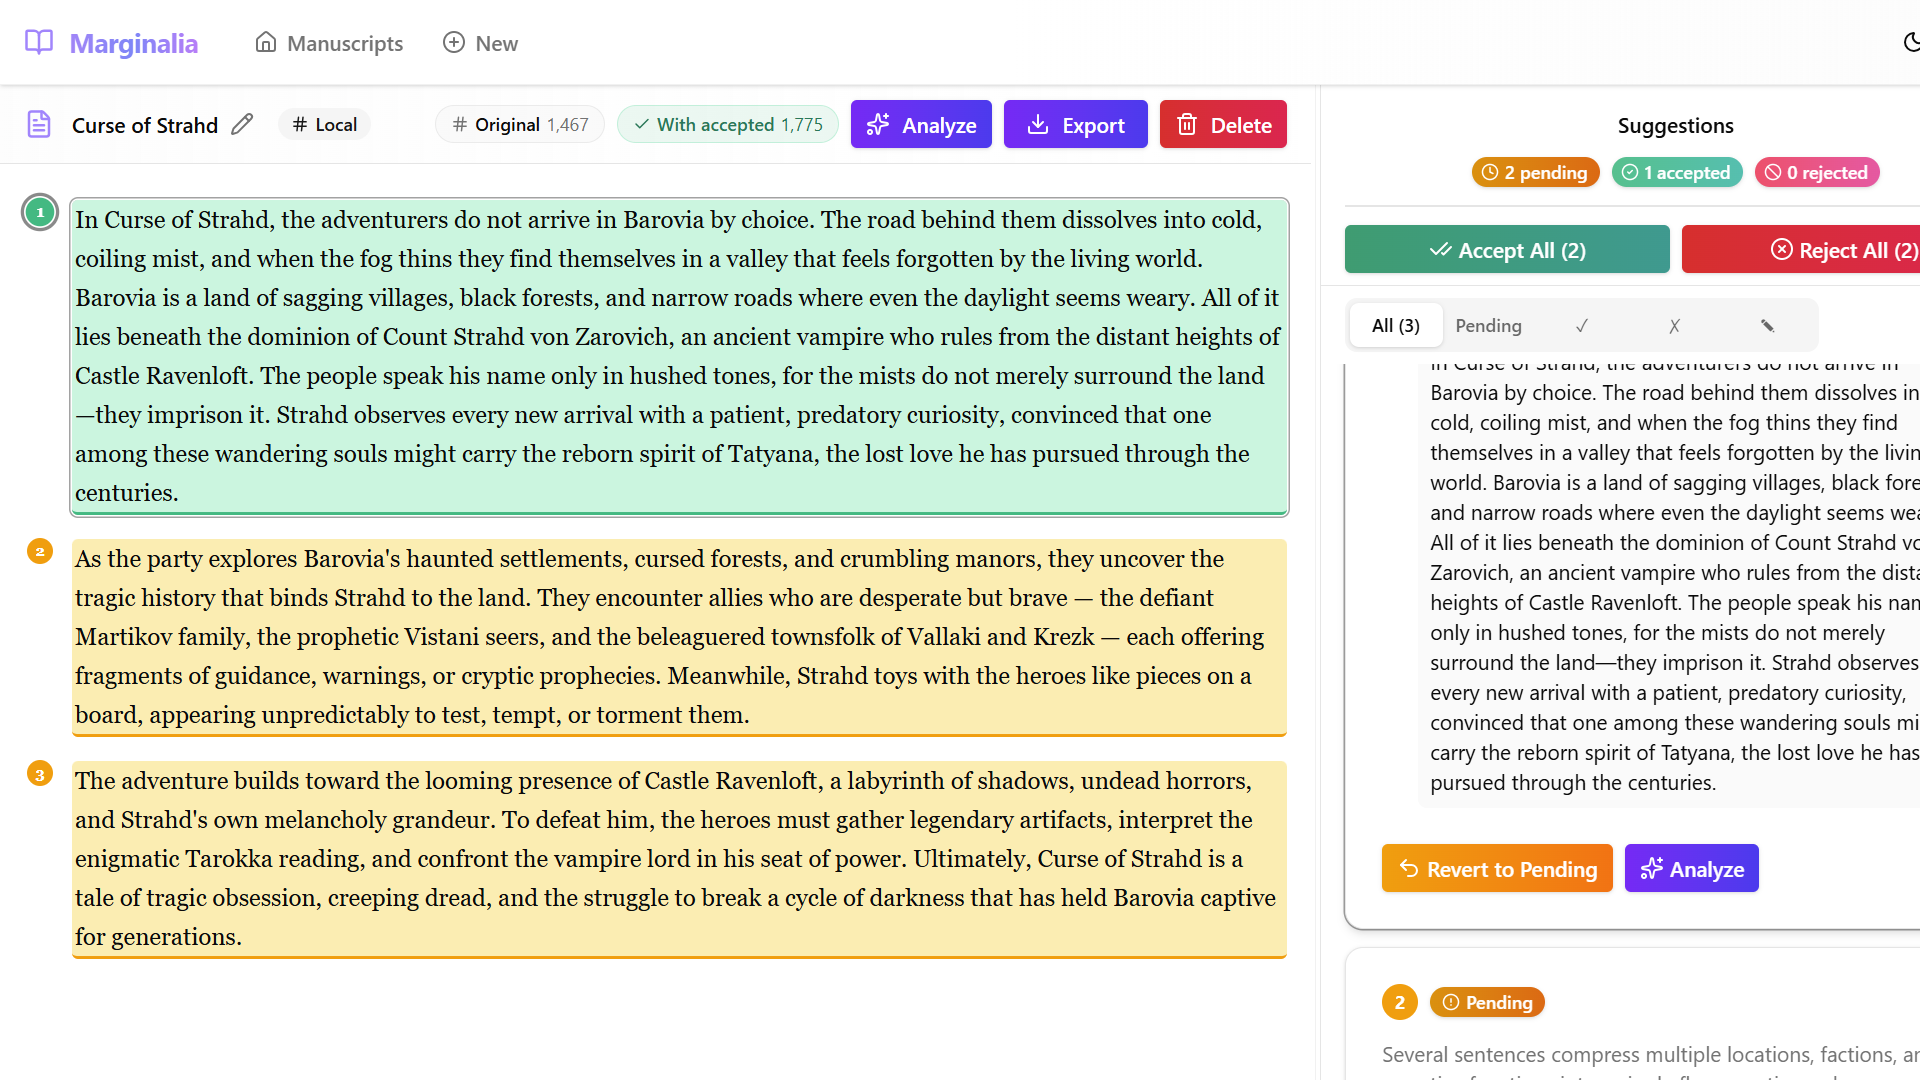Filter by rejected X tab

[x=1674, y=325]
